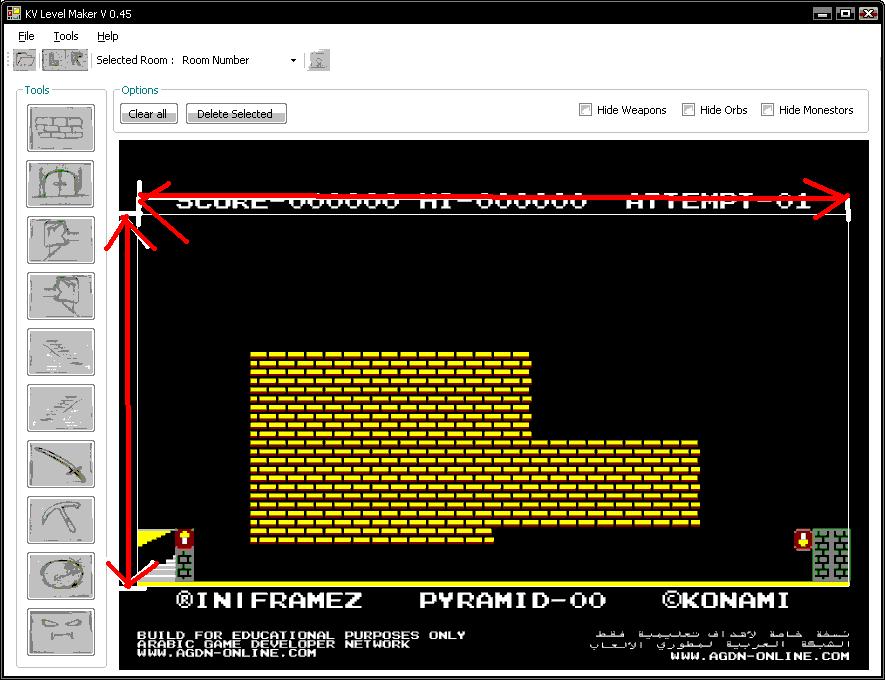
Task: Open the Help menu
Action: point(107,36)
